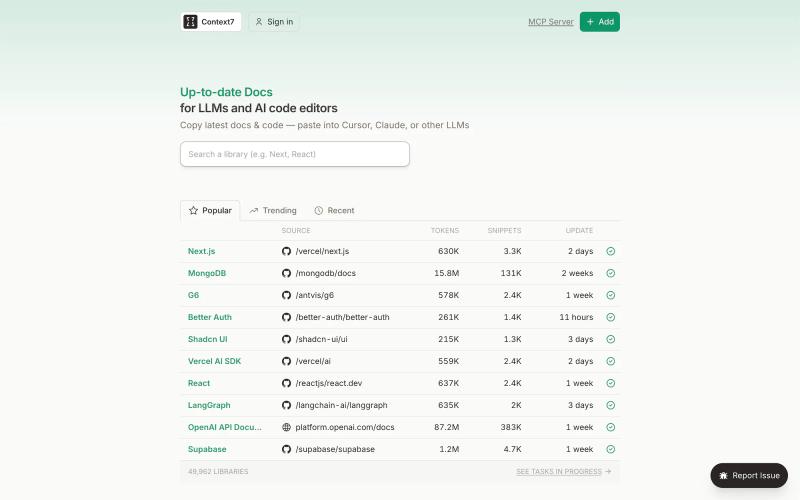Open the LangGraph library link
Viewport: 800px width, 500px height.
coord(209,405)
